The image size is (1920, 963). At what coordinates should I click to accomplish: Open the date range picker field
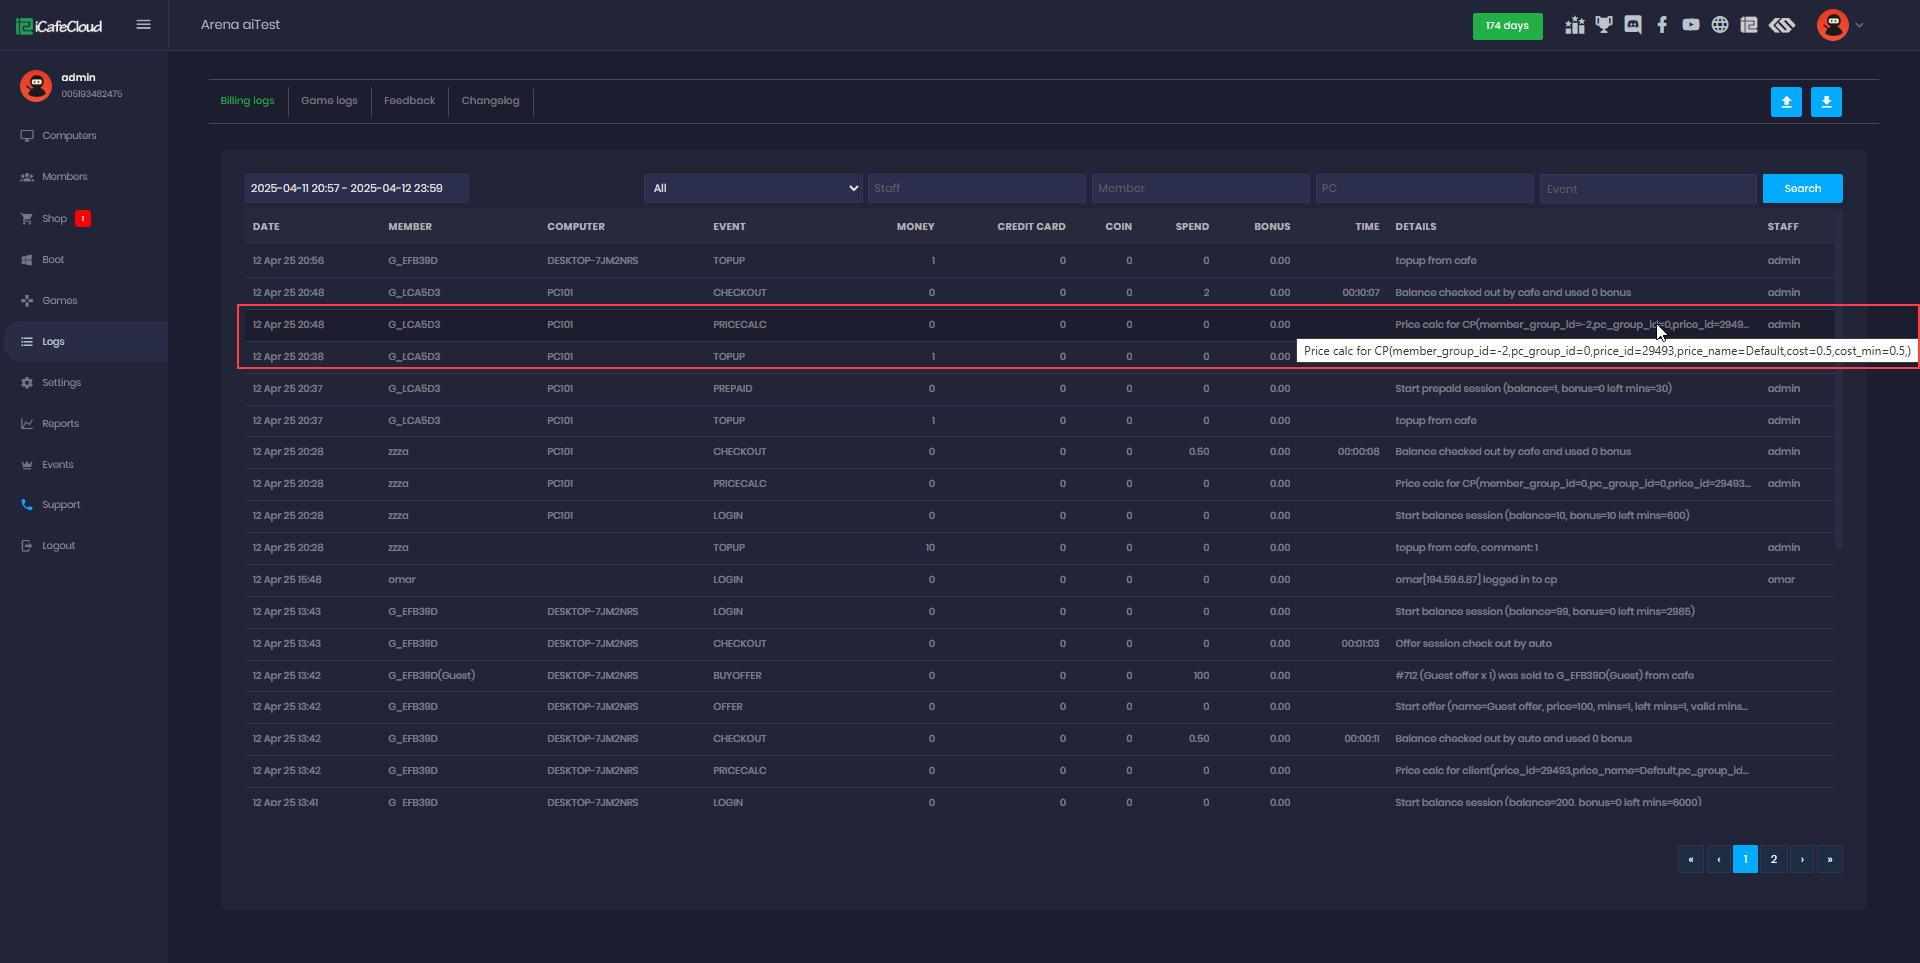click(x=356, y=188)
